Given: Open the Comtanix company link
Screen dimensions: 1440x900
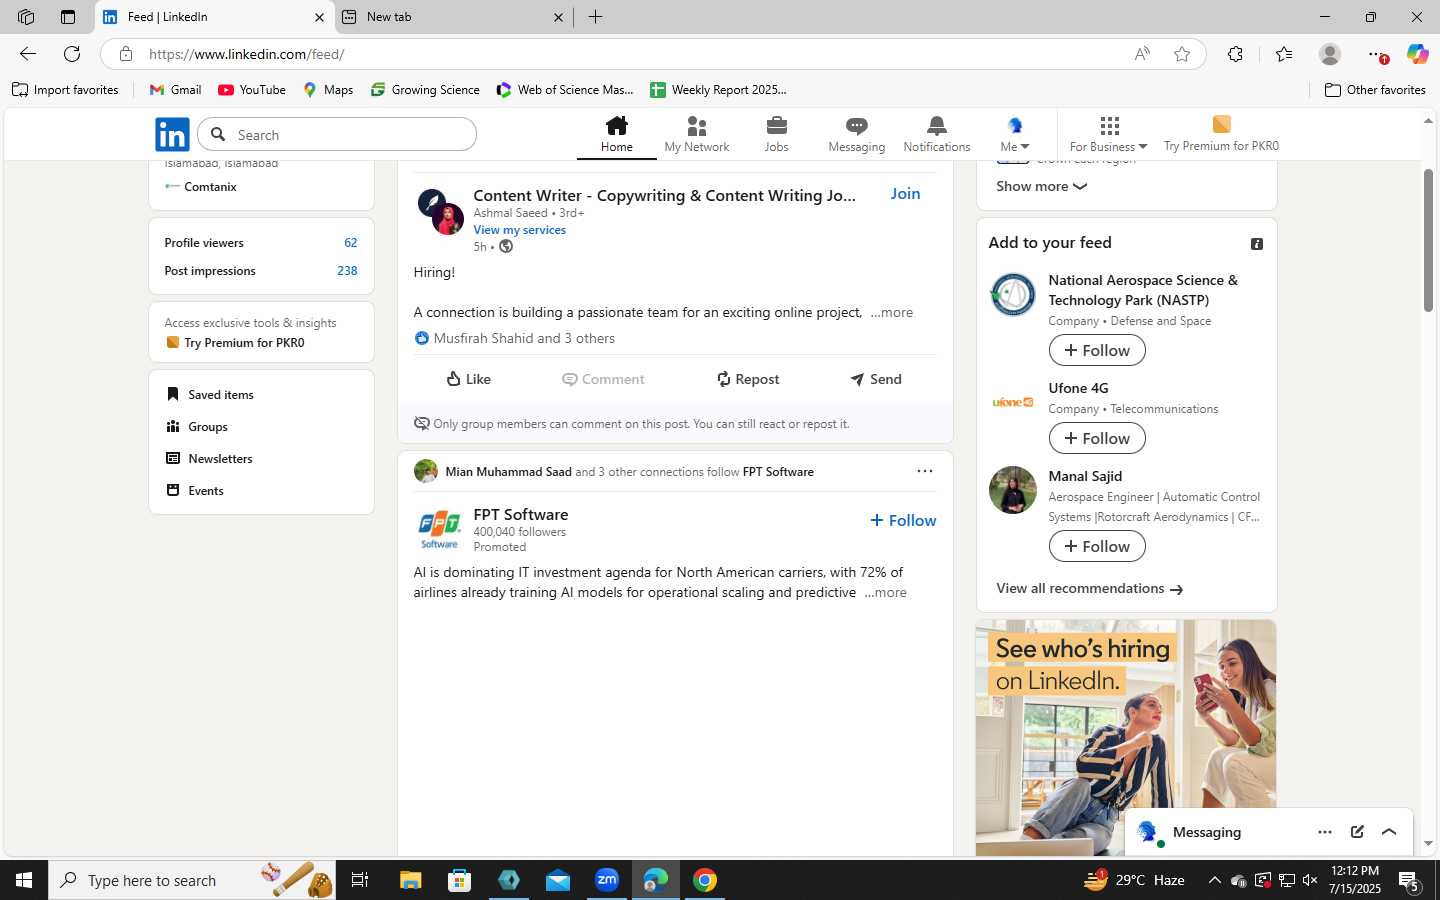Looking at the screenshot, I should coord(209,187).
